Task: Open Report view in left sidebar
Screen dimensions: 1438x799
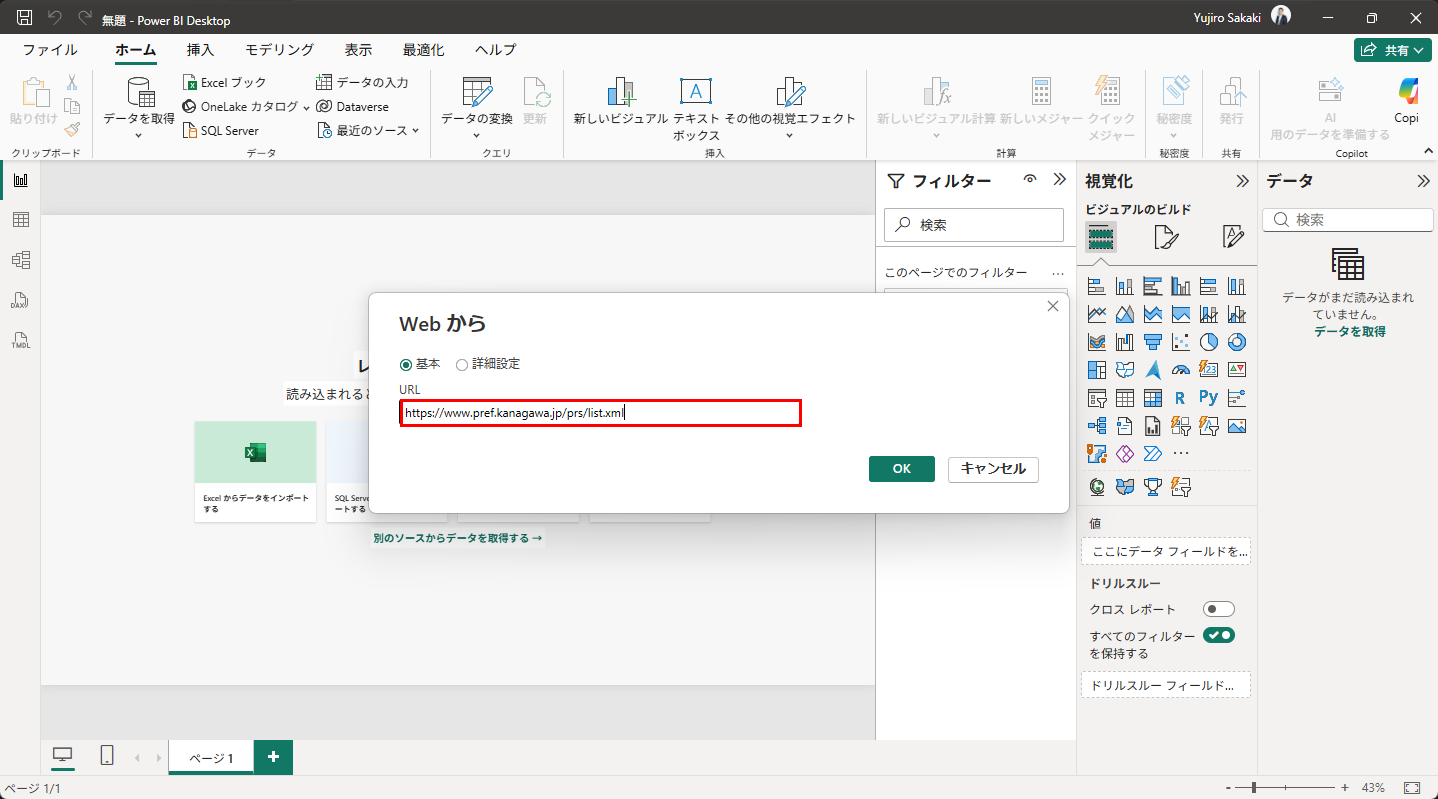Action: point(20,180)
